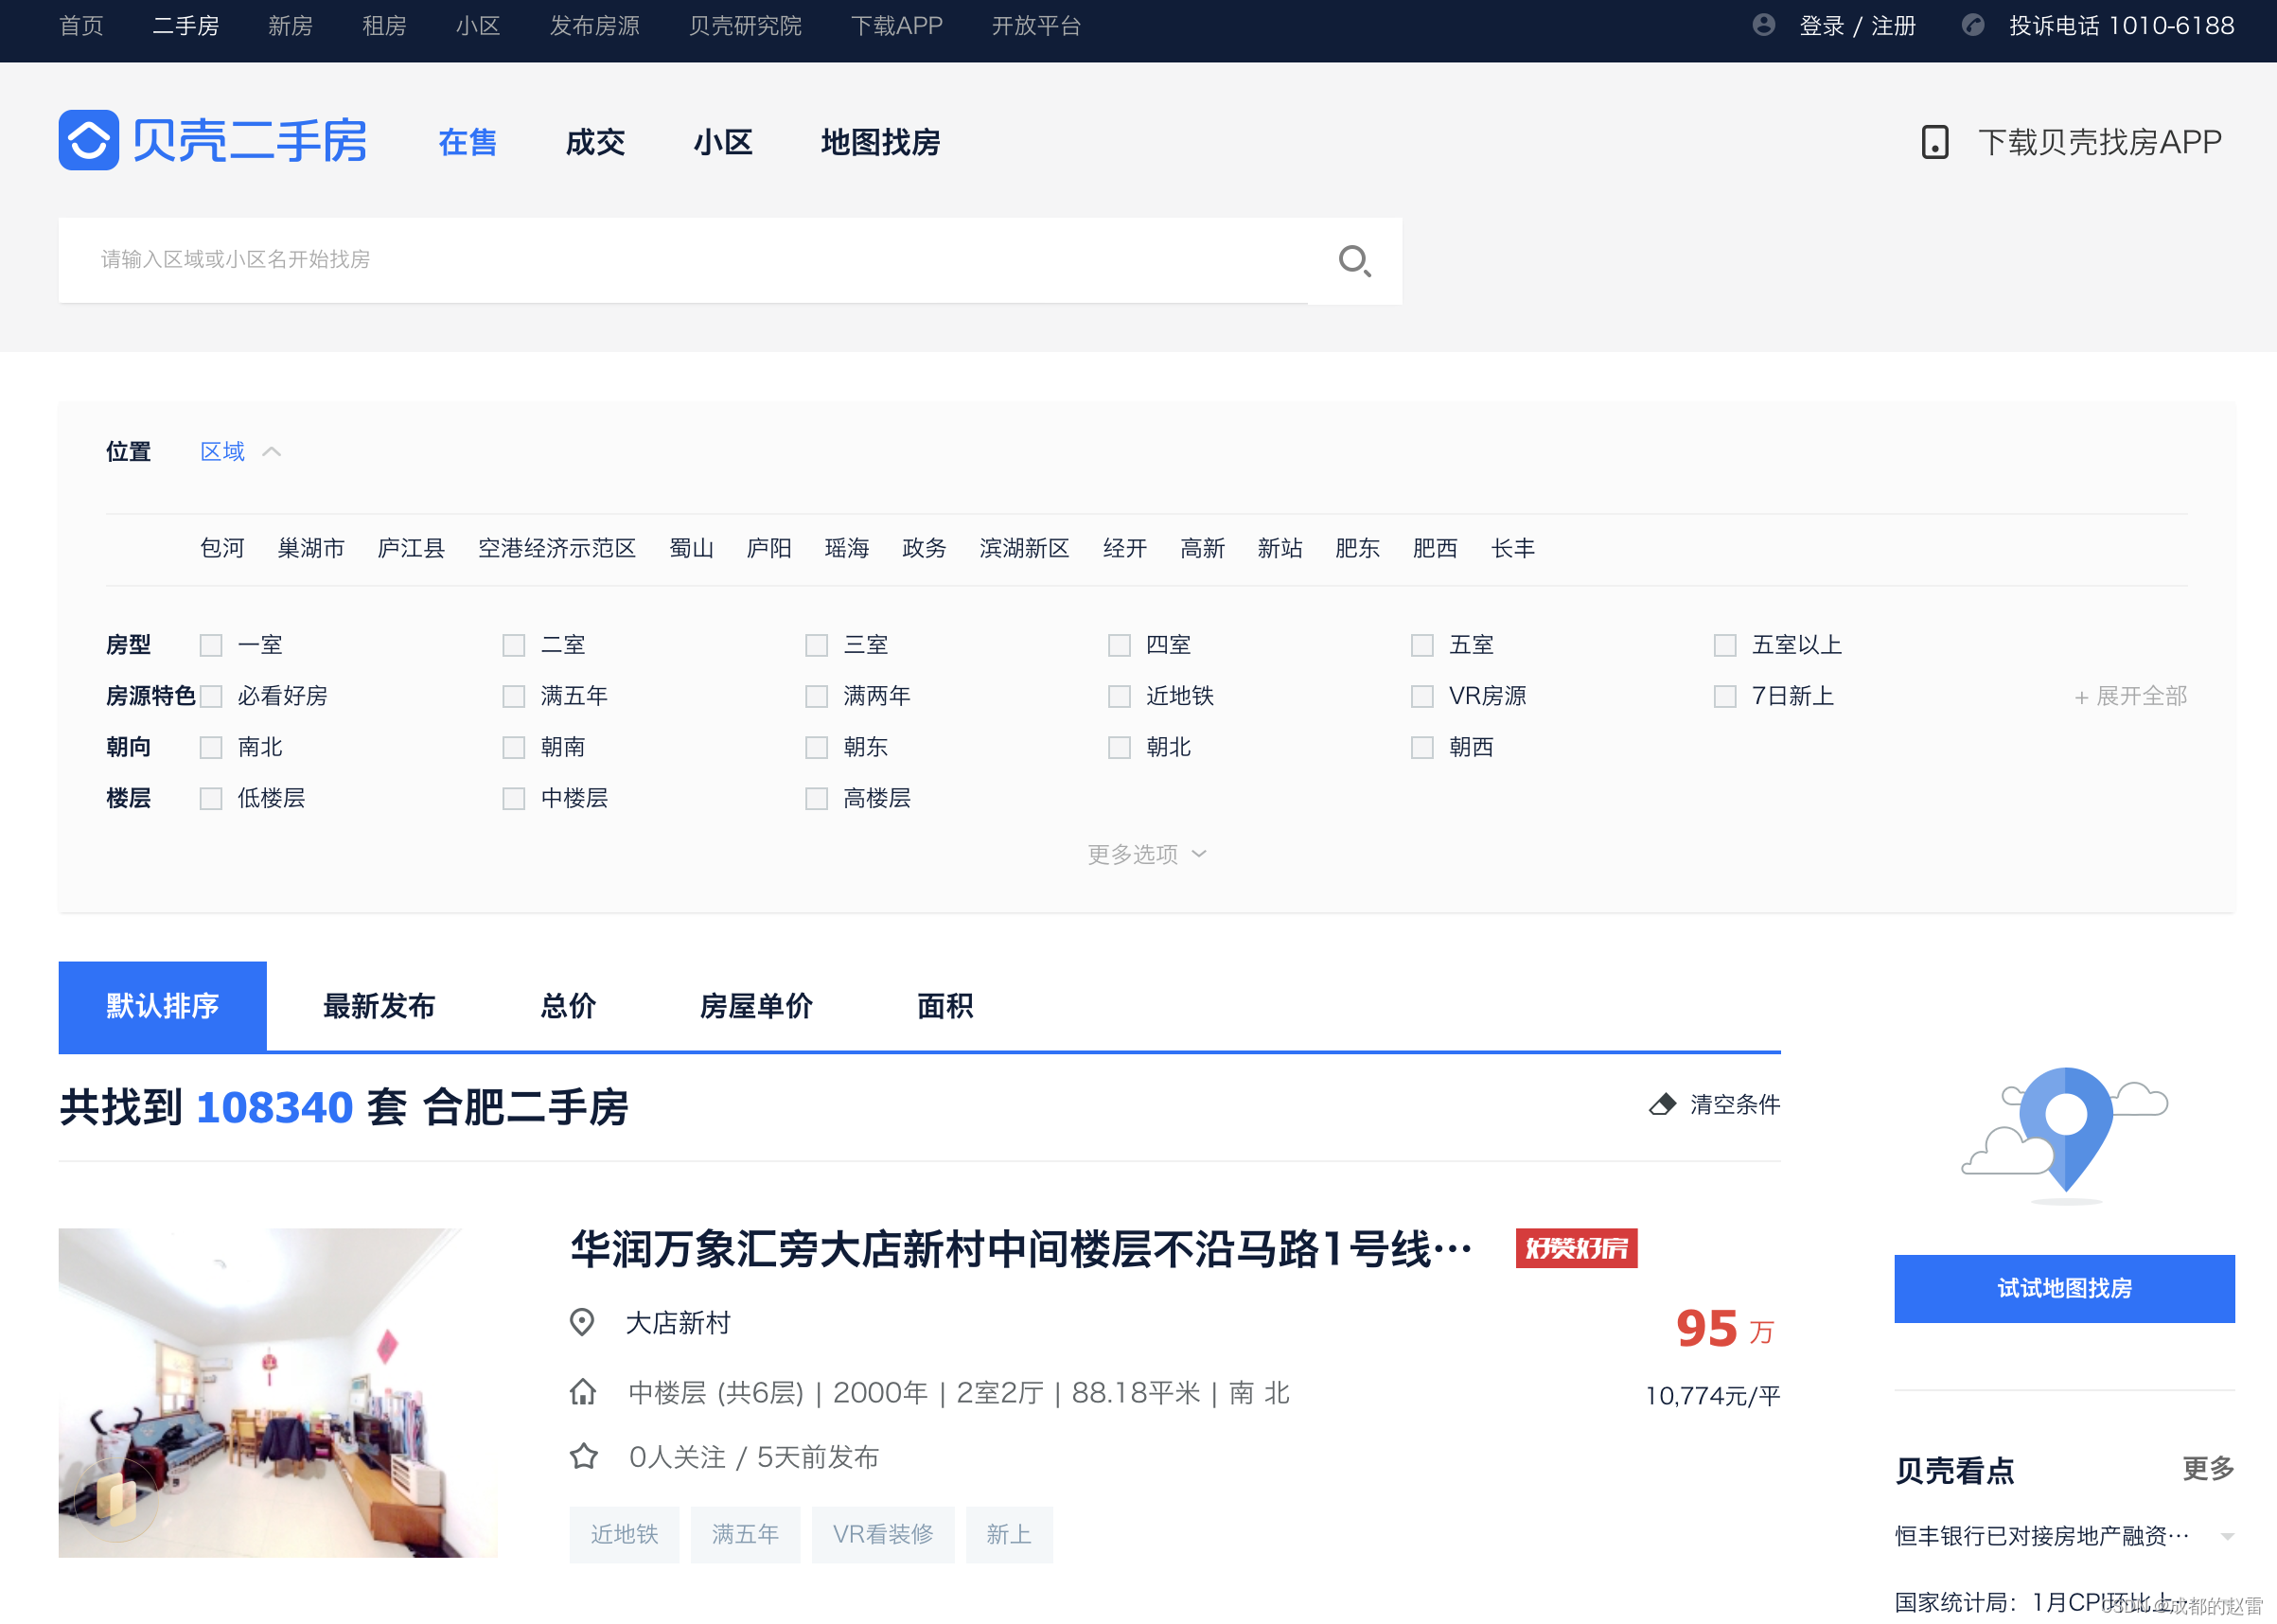Collapse the 区域 location chevron
This screenshot has height=1624, width=2277.
(x=272, y=452)
